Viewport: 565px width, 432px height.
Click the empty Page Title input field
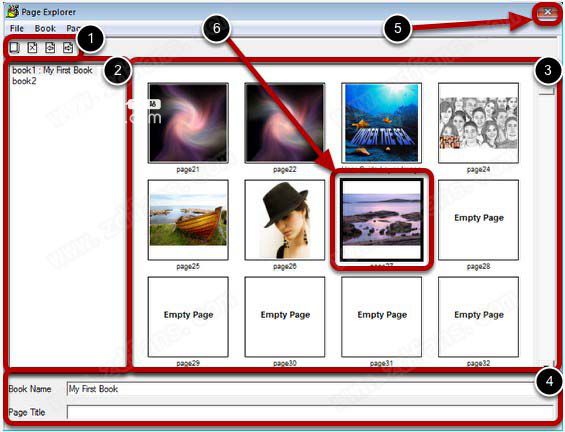point(310,412)
